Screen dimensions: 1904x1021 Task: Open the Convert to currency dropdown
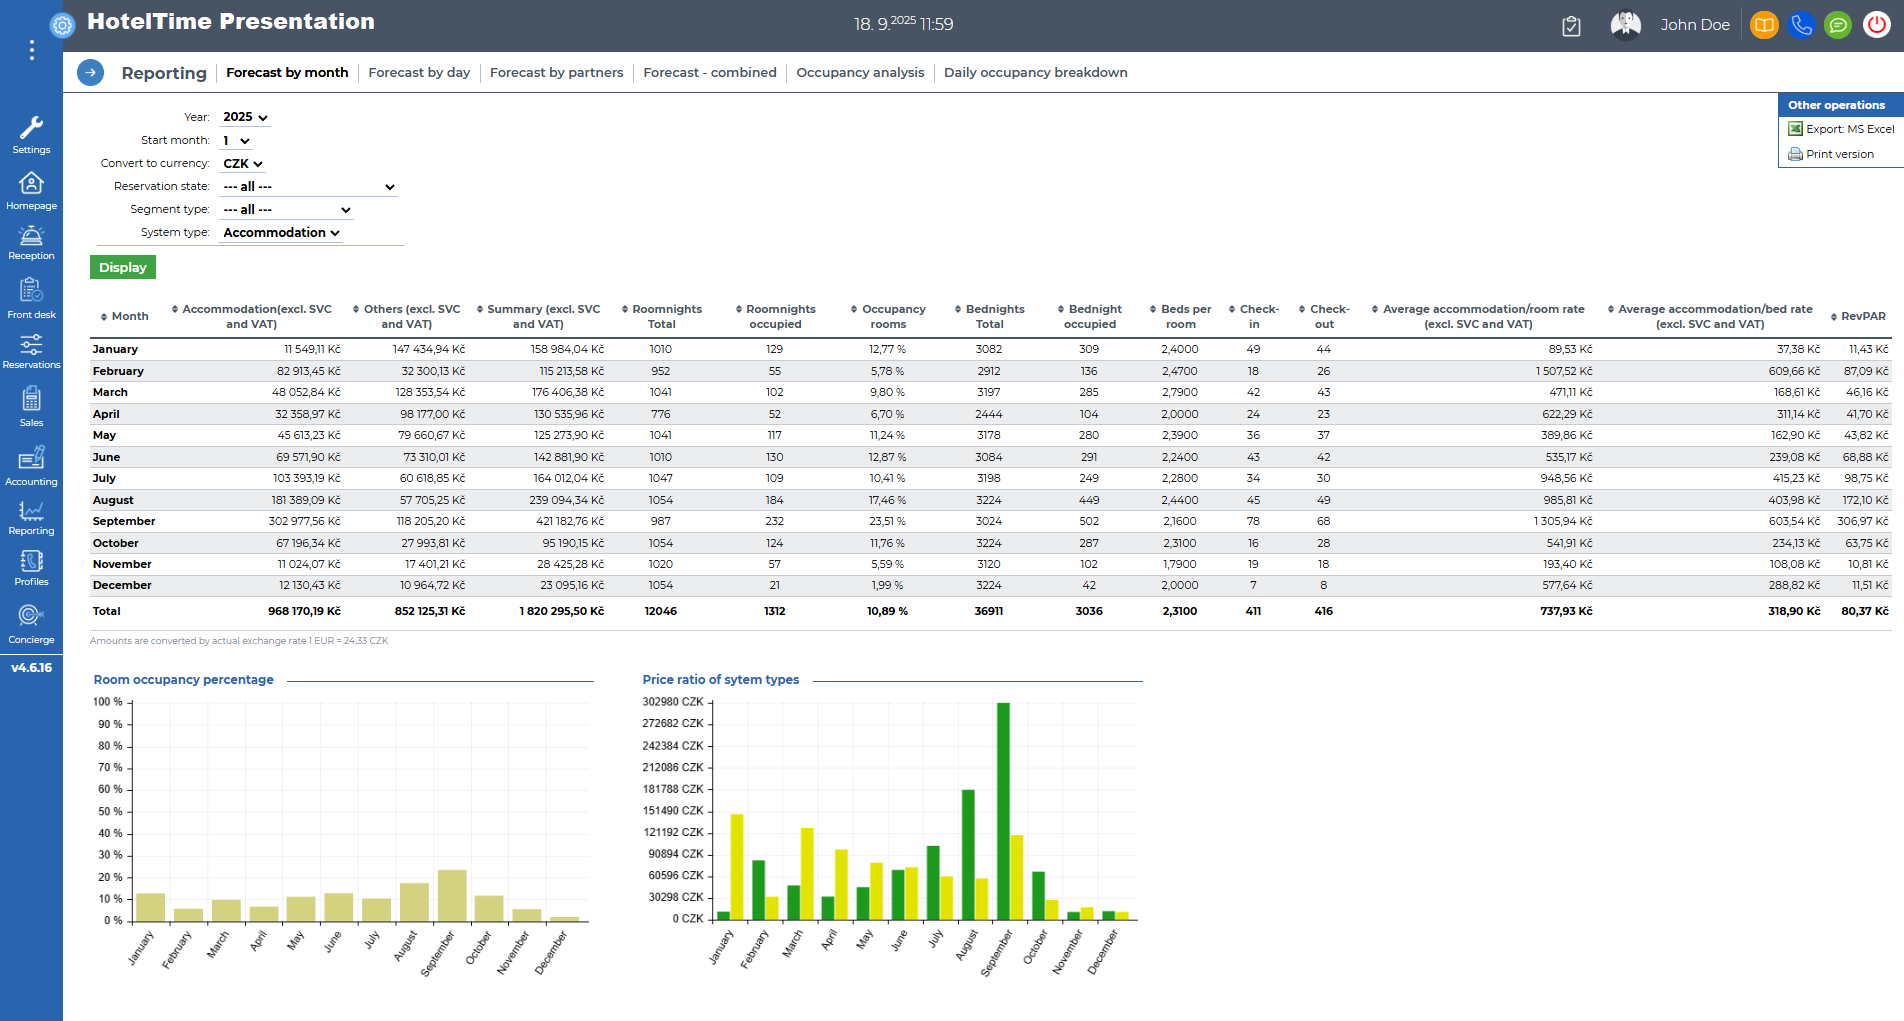[243, 164]
